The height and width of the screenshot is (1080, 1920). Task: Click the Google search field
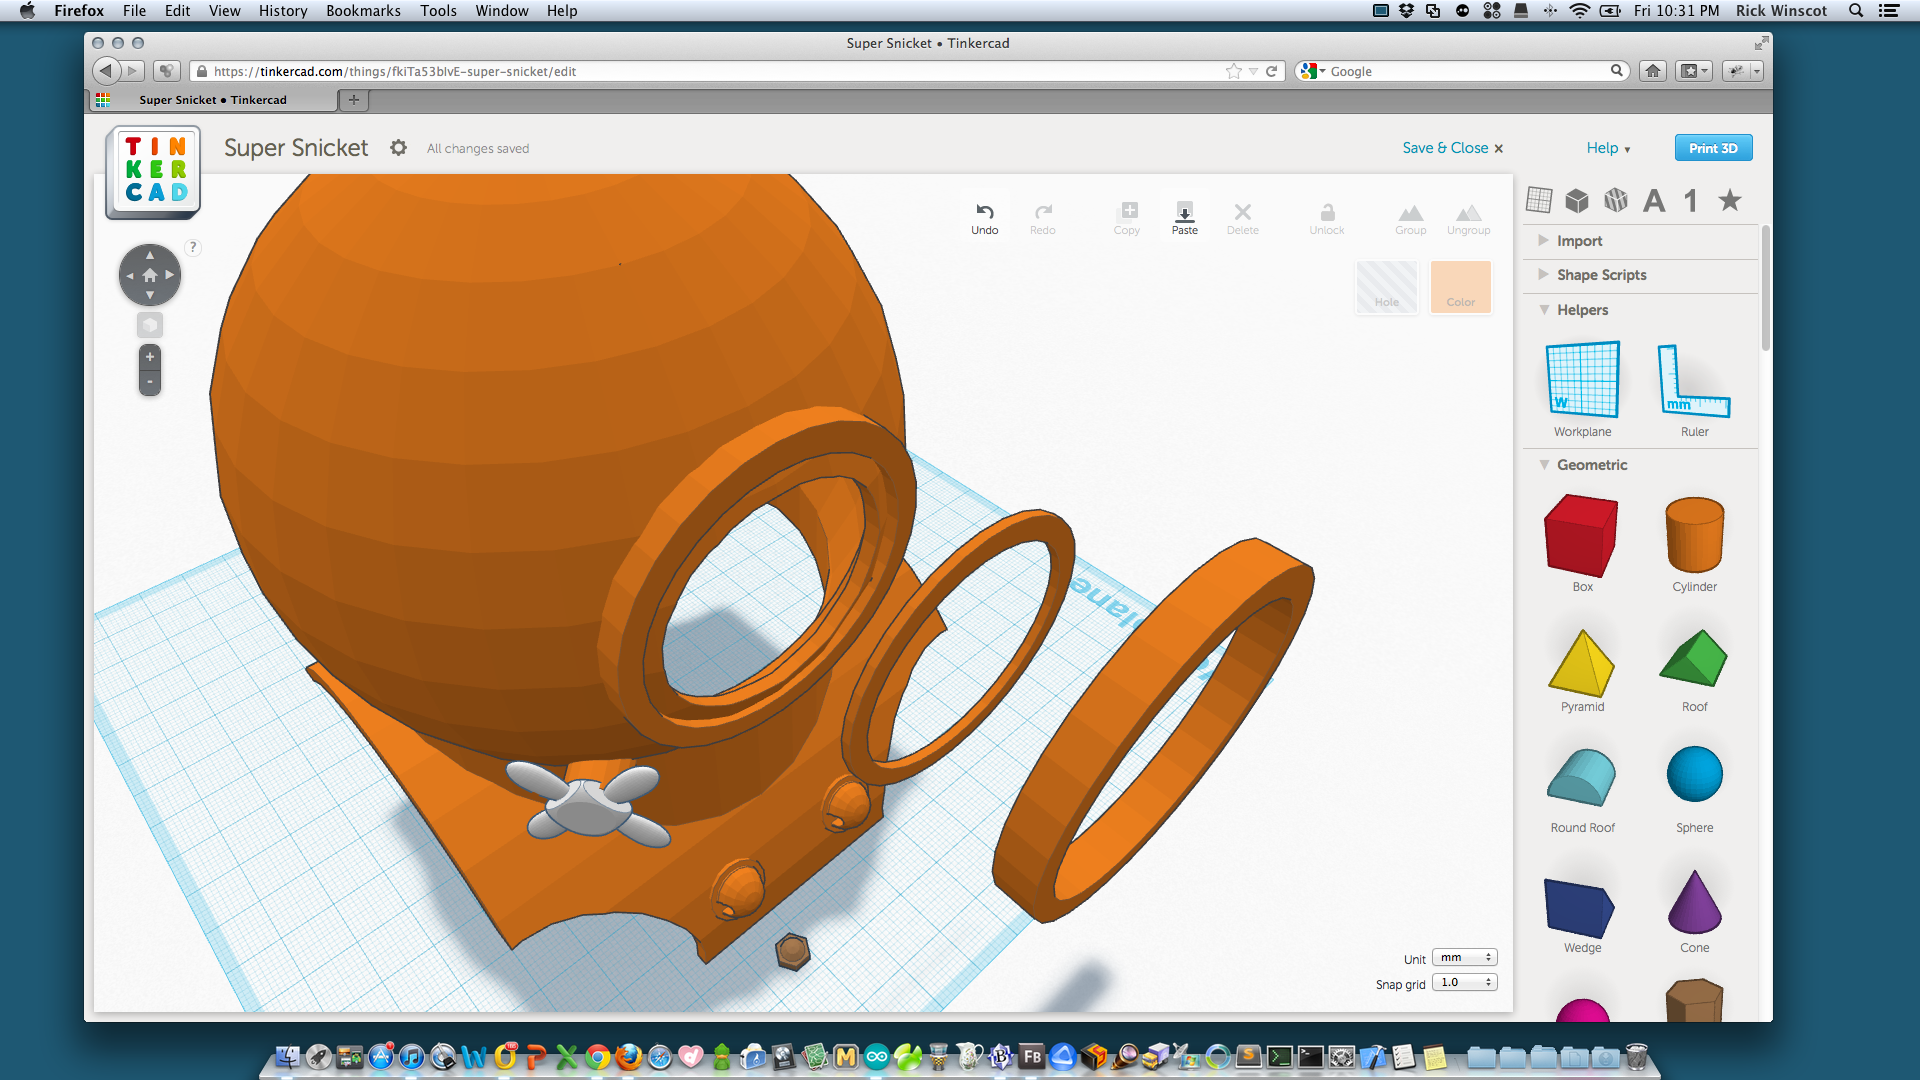point(1464,71)
